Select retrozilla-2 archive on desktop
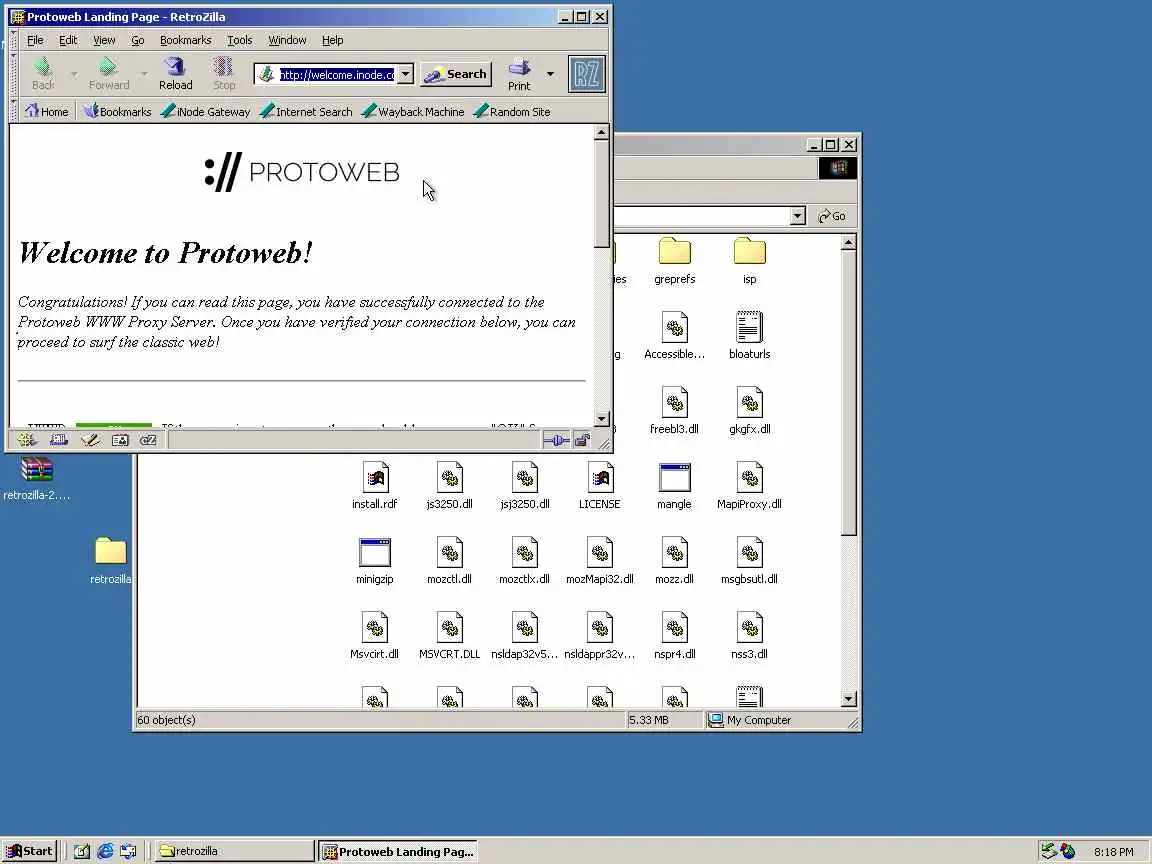1152x864 pixels. [x=36, y=478]
